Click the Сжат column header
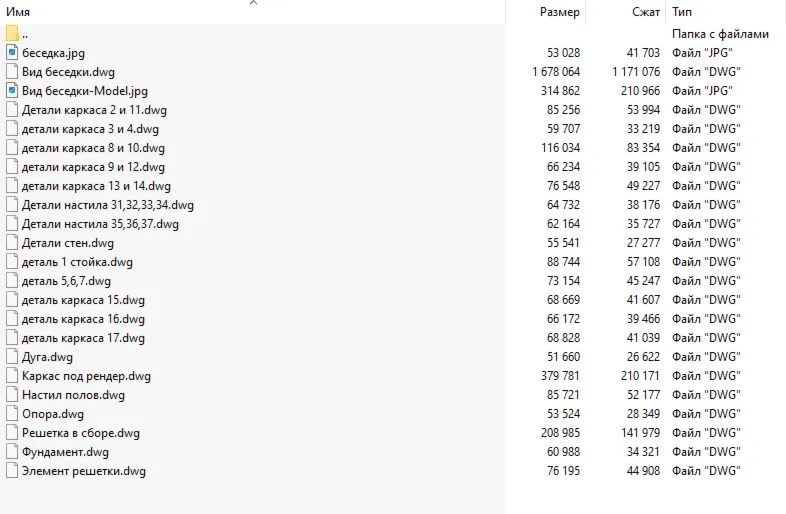 pyautogui.click(x=646, y=12)
